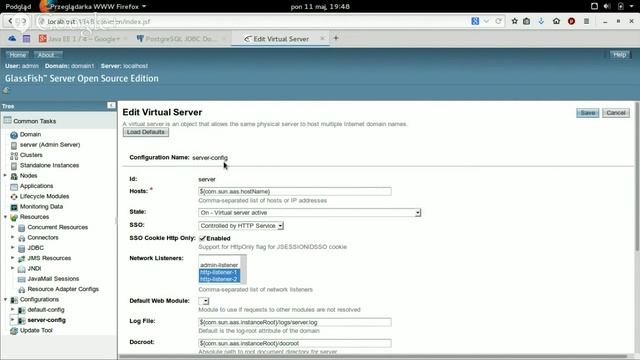The image size is (640, 360).
Task: Select admin-listener in Network Listeners
Action: [x=219, y=265]
